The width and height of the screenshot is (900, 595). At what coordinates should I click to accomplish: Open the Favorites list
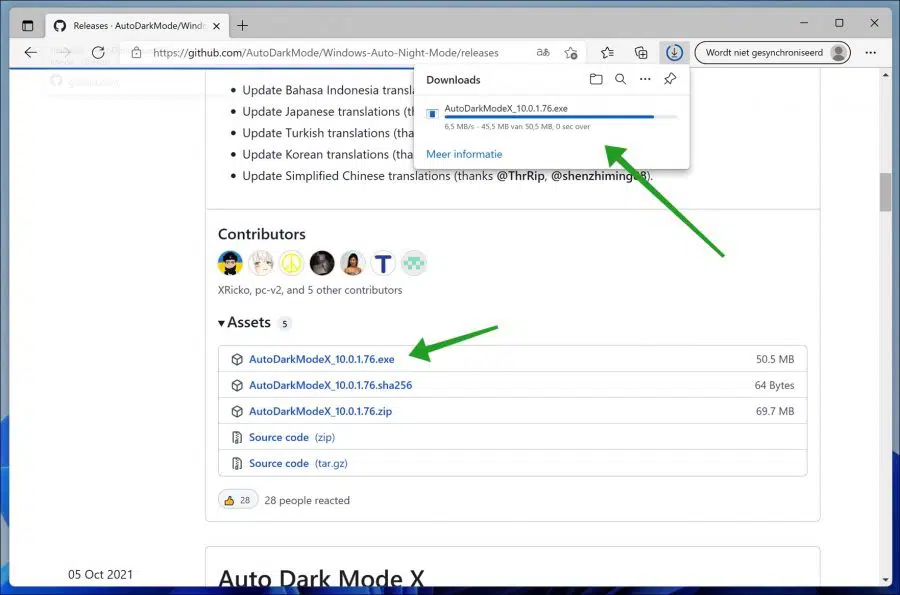point(607,53)
